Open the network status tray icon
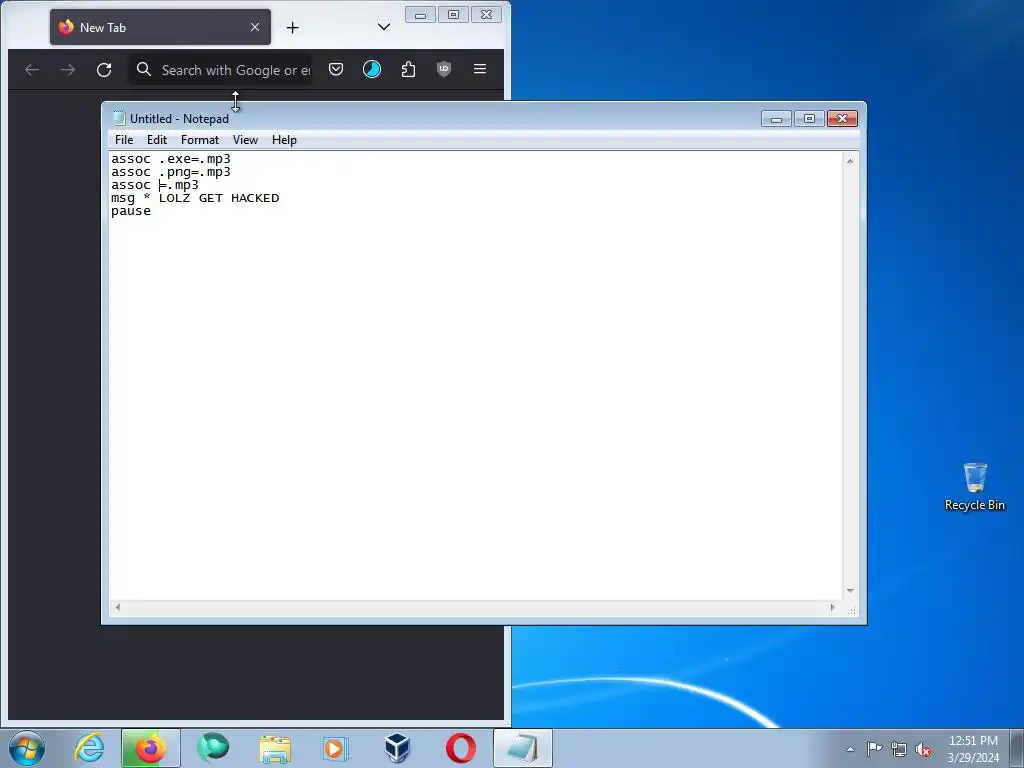This screenshot has height=768, width=1024. 899,749
